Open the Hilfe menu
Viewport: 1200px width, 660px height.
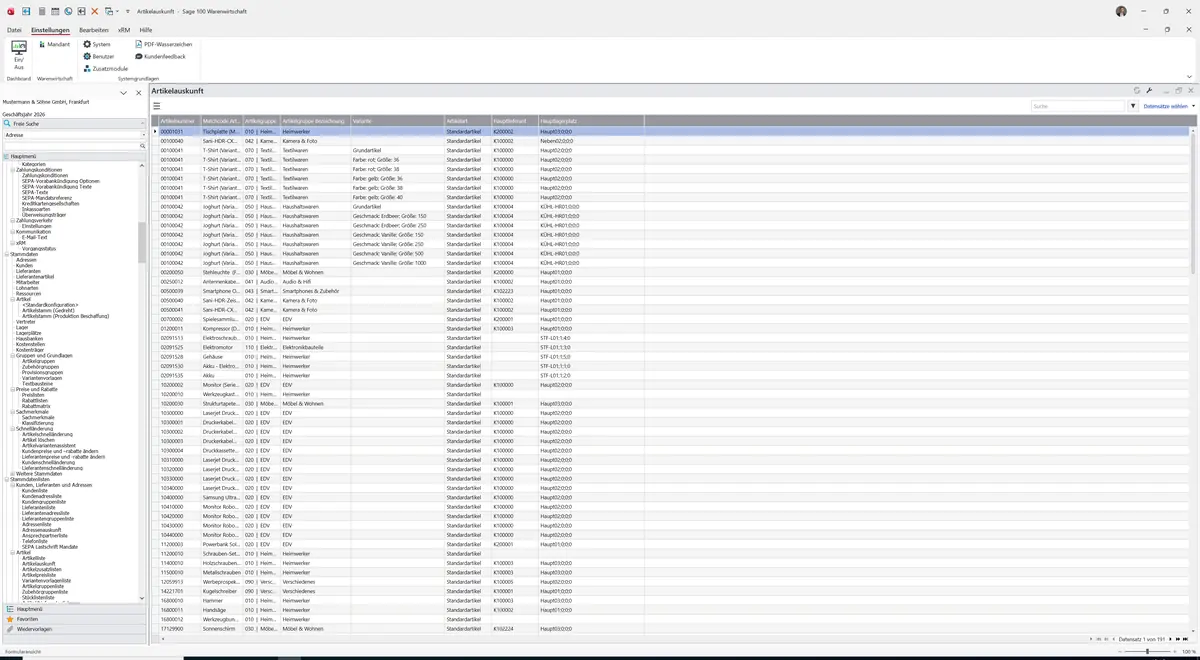click(x=146, y=30)
